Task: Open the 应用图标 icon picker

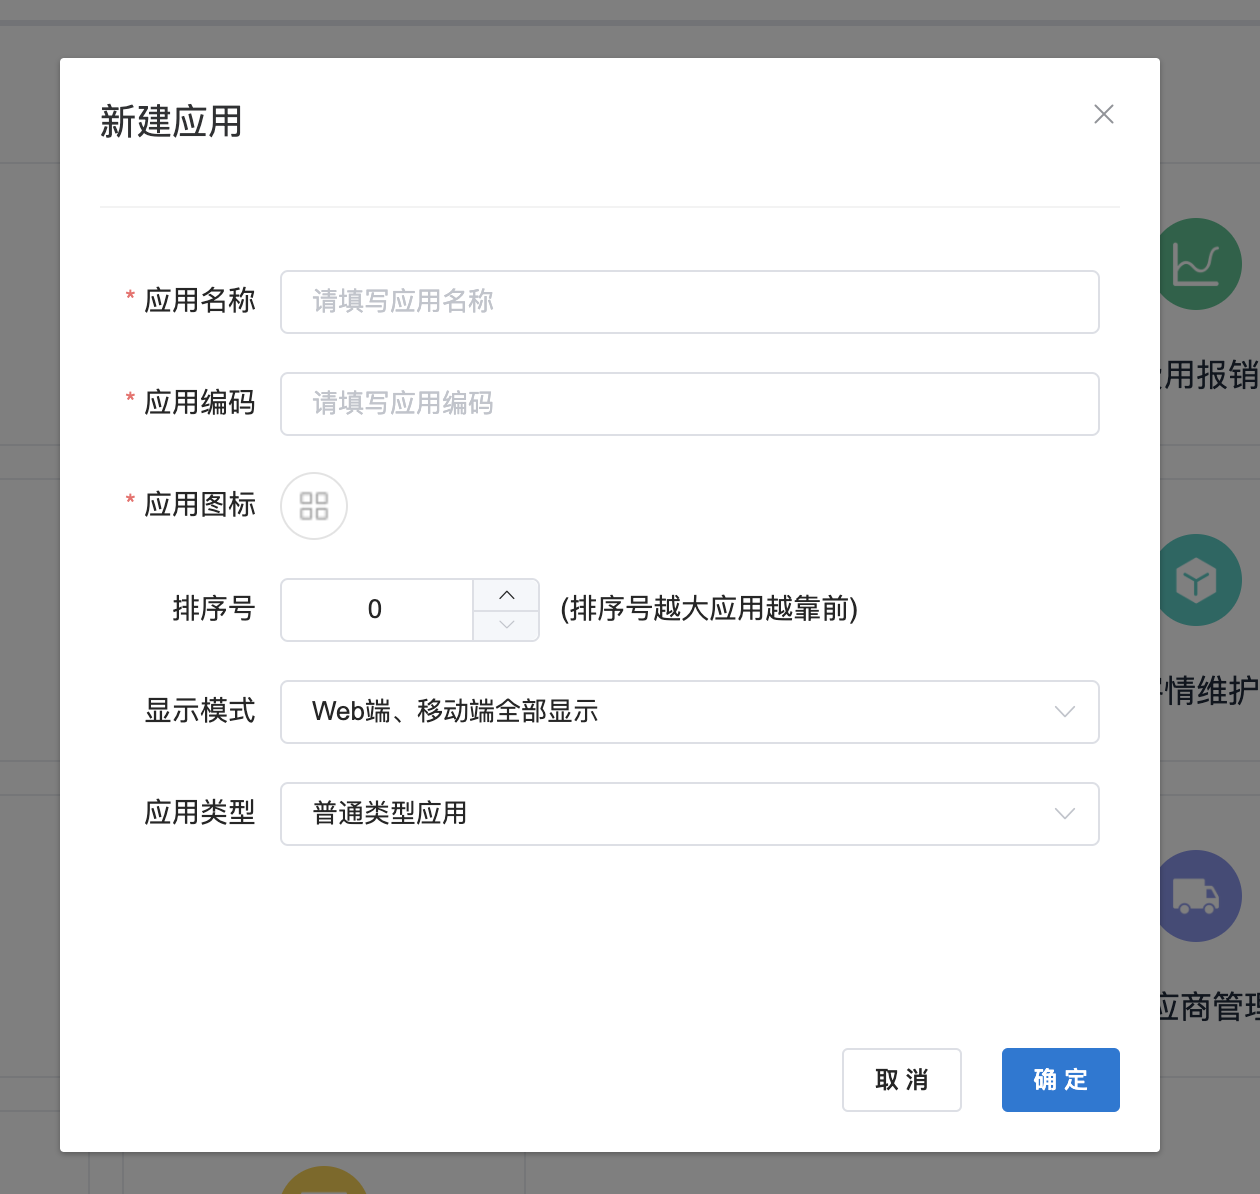Action: pos(314,506)
